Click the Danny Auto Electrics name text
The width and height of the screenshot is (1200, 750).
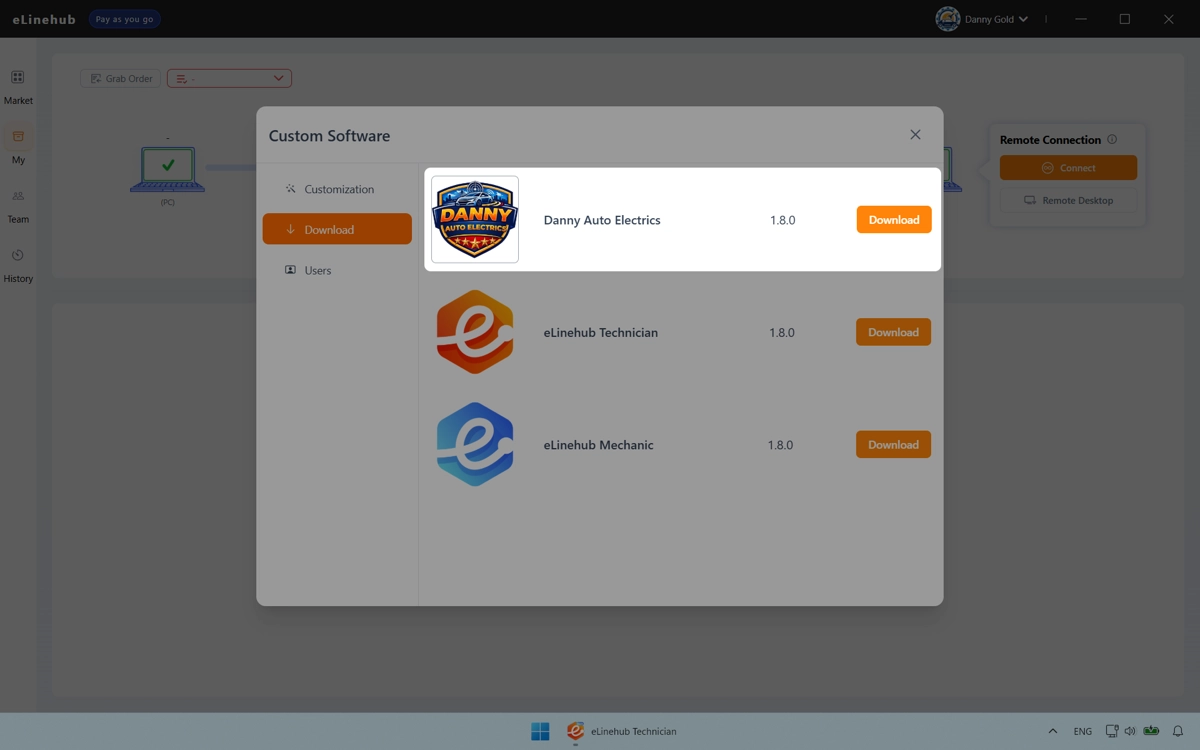tap(602, 220)
